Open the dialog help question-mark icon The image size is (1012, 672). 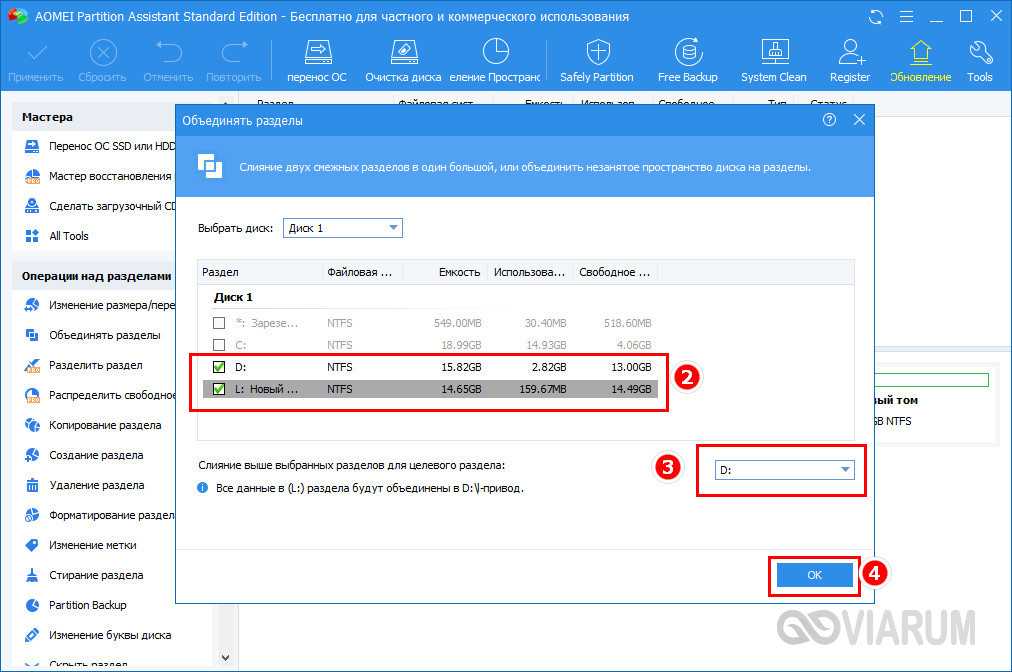829,120
